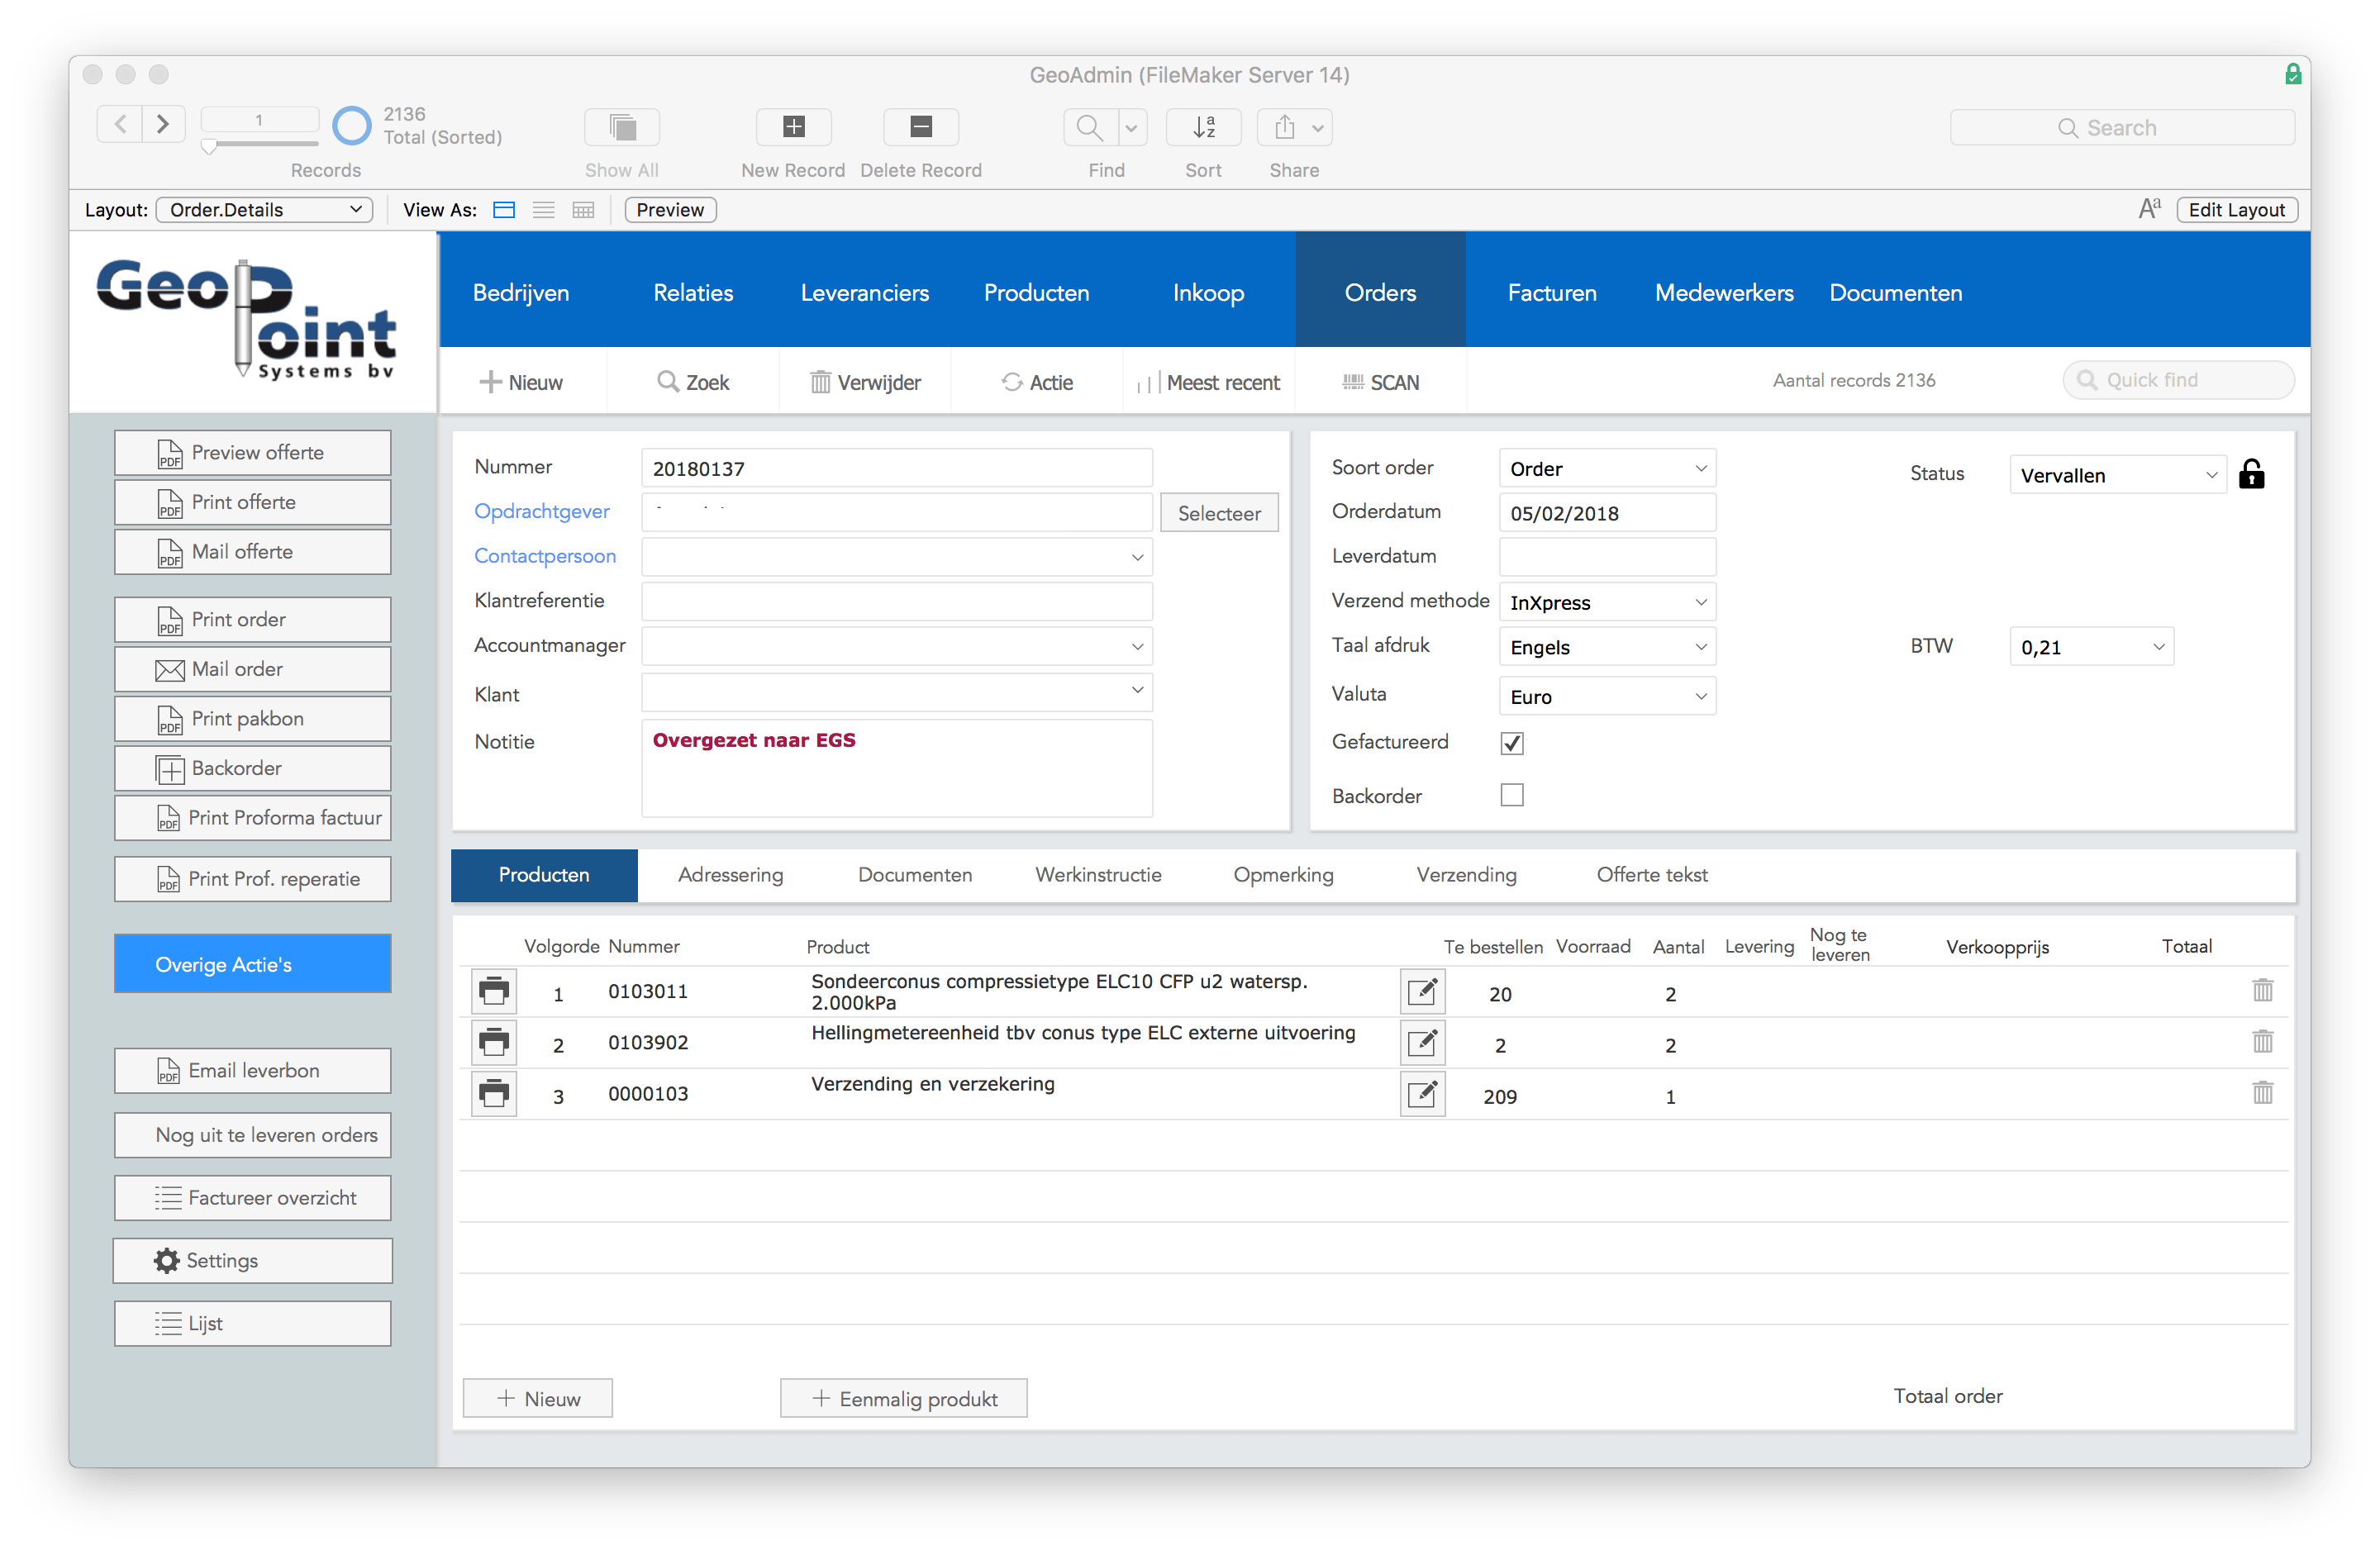The width and height of the screenshot is (2380, 1550).
Task: Click the toolbar Search field
Action: tap(2121, 128)
